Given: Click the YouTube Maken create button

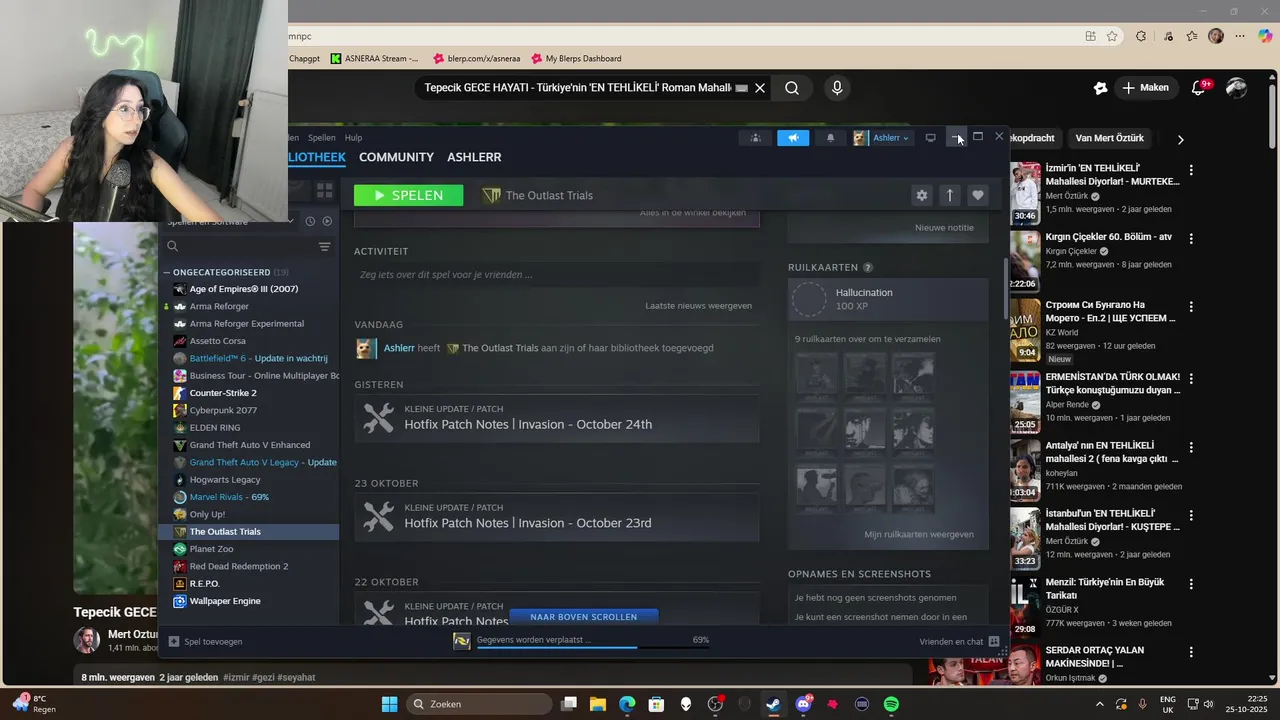Looking at the screenshot, I should [1145, 88].
